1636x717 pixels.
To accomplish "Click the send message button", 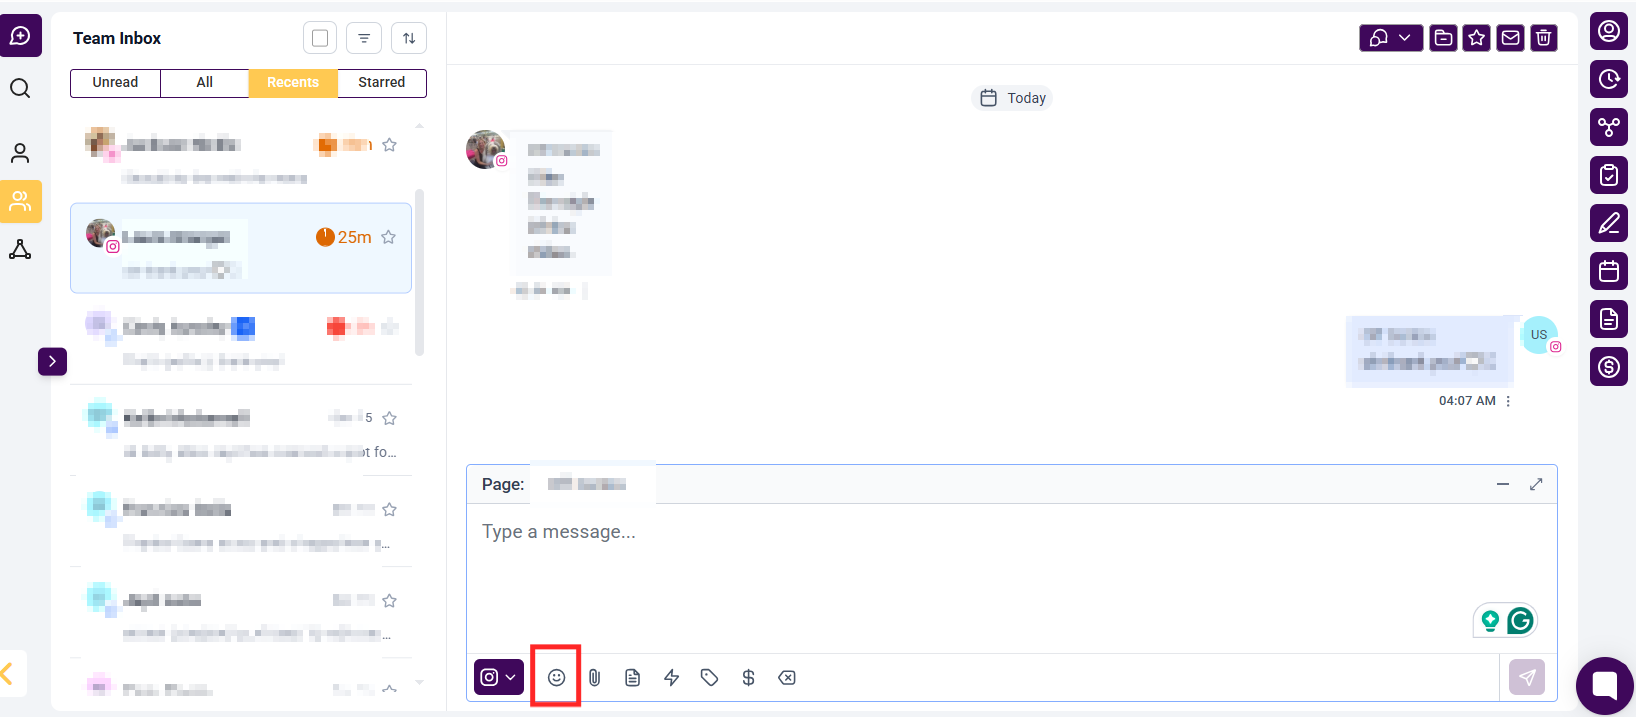I will coord(1527,677).
